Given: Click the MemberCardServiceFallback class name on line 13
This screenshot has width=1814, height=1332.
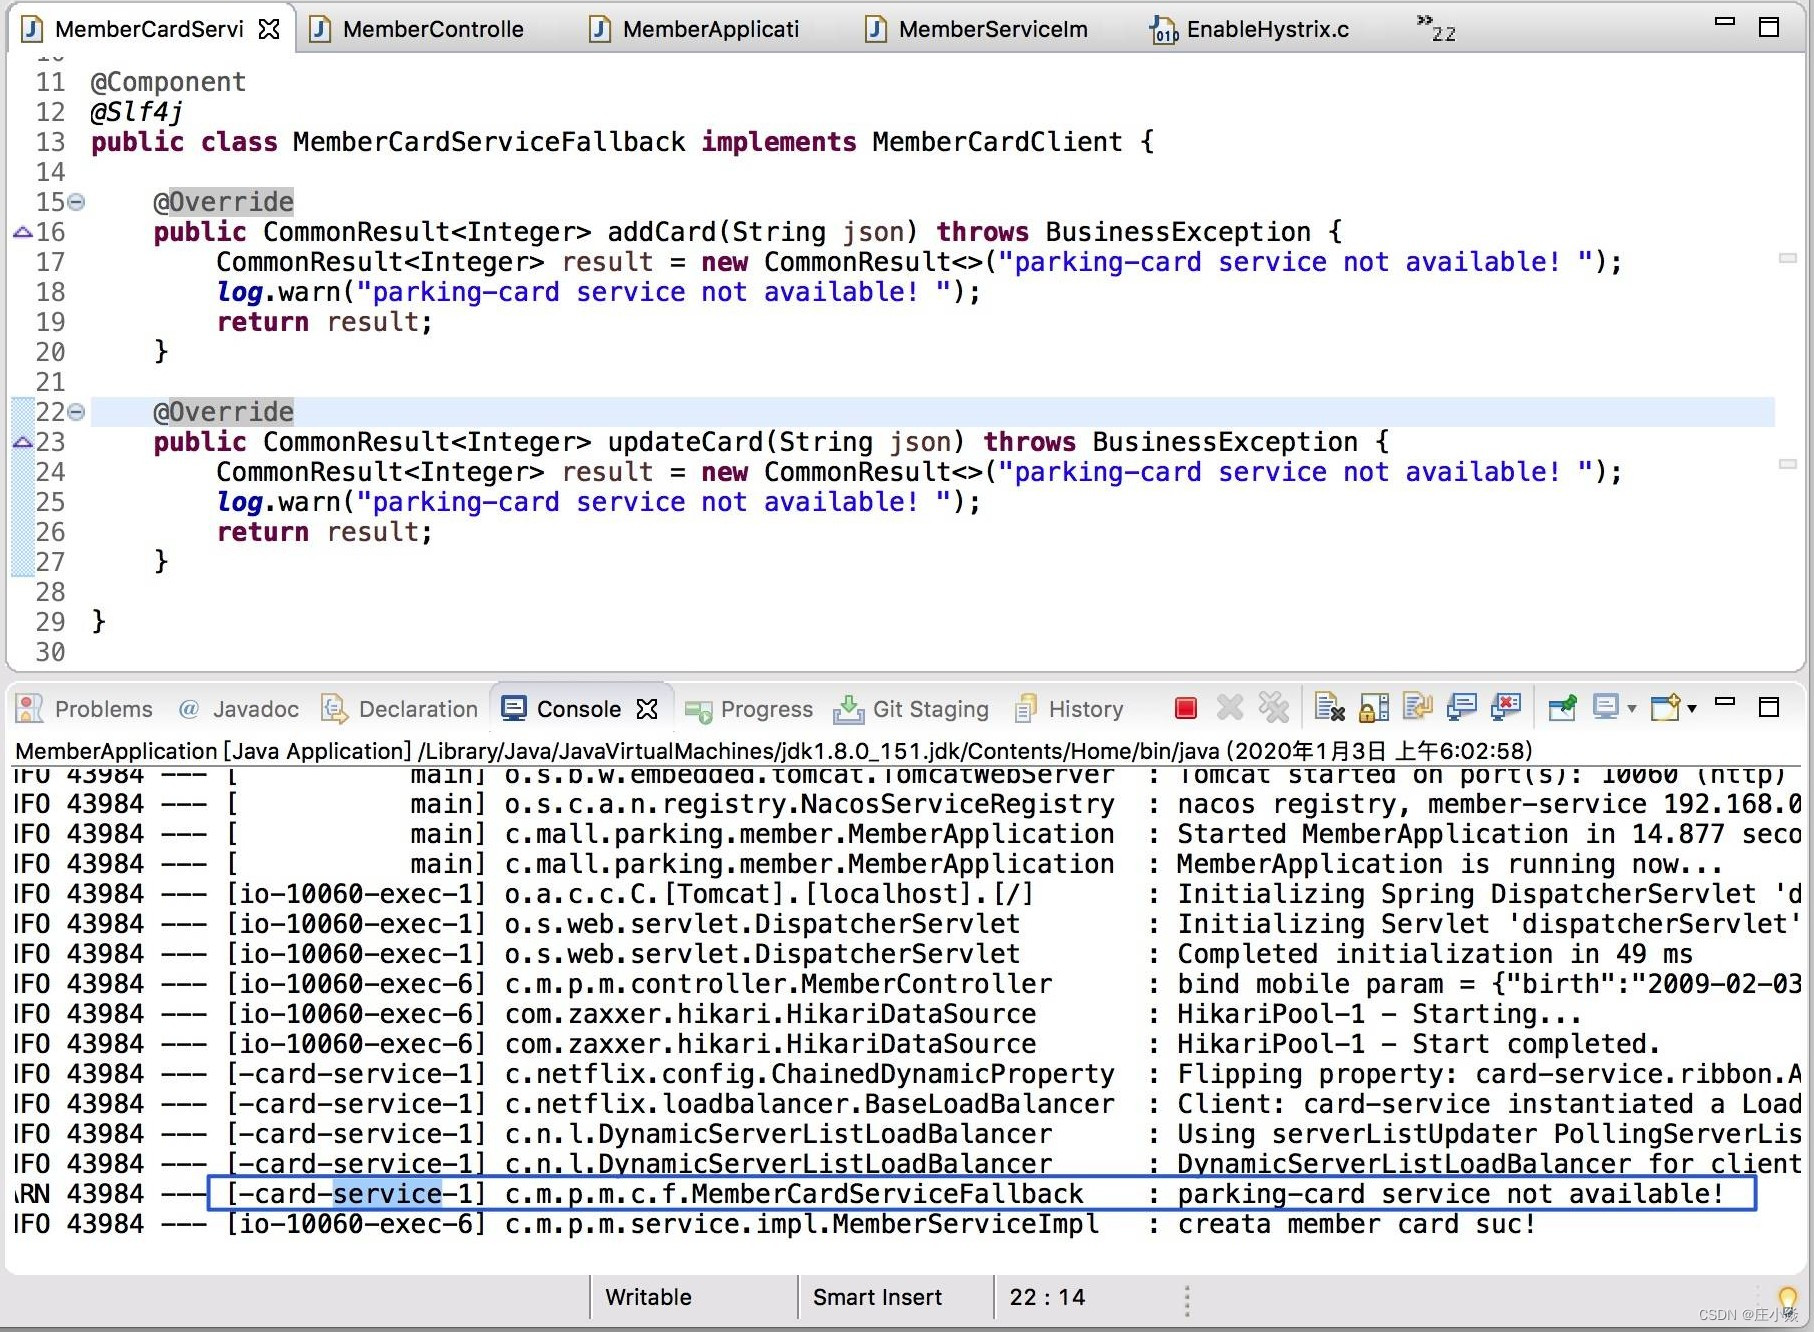Looking at the screenshot, I should [x=489, y=142].
